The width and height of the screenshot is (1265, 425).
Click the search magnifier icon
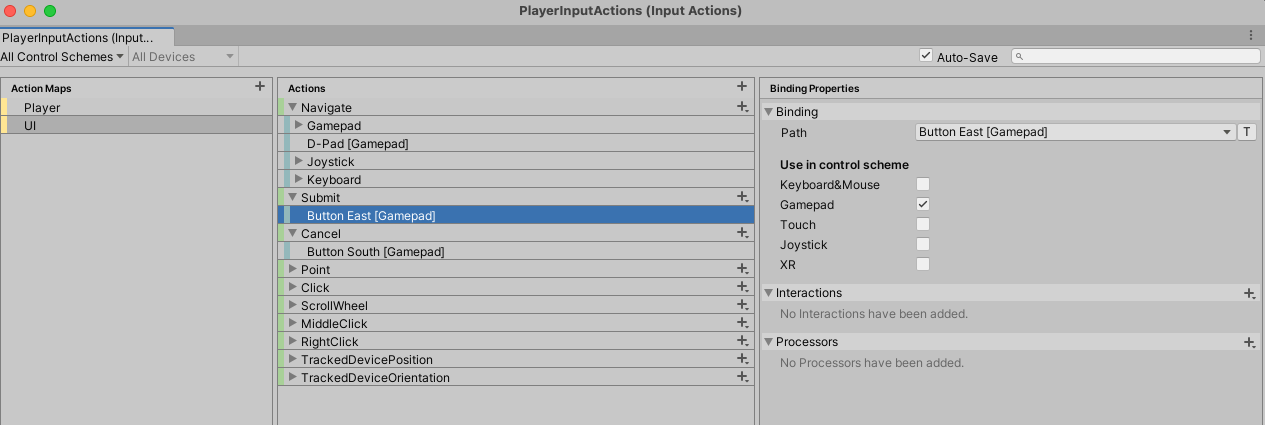1020,57
